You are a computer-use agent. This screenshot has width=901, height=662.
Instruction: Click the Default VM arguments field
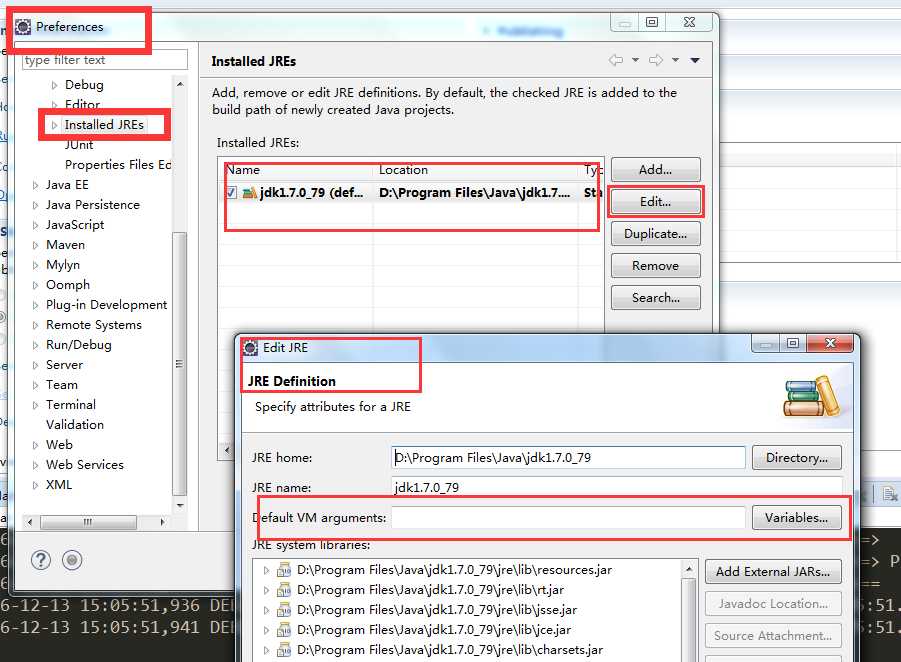(568, 518)
